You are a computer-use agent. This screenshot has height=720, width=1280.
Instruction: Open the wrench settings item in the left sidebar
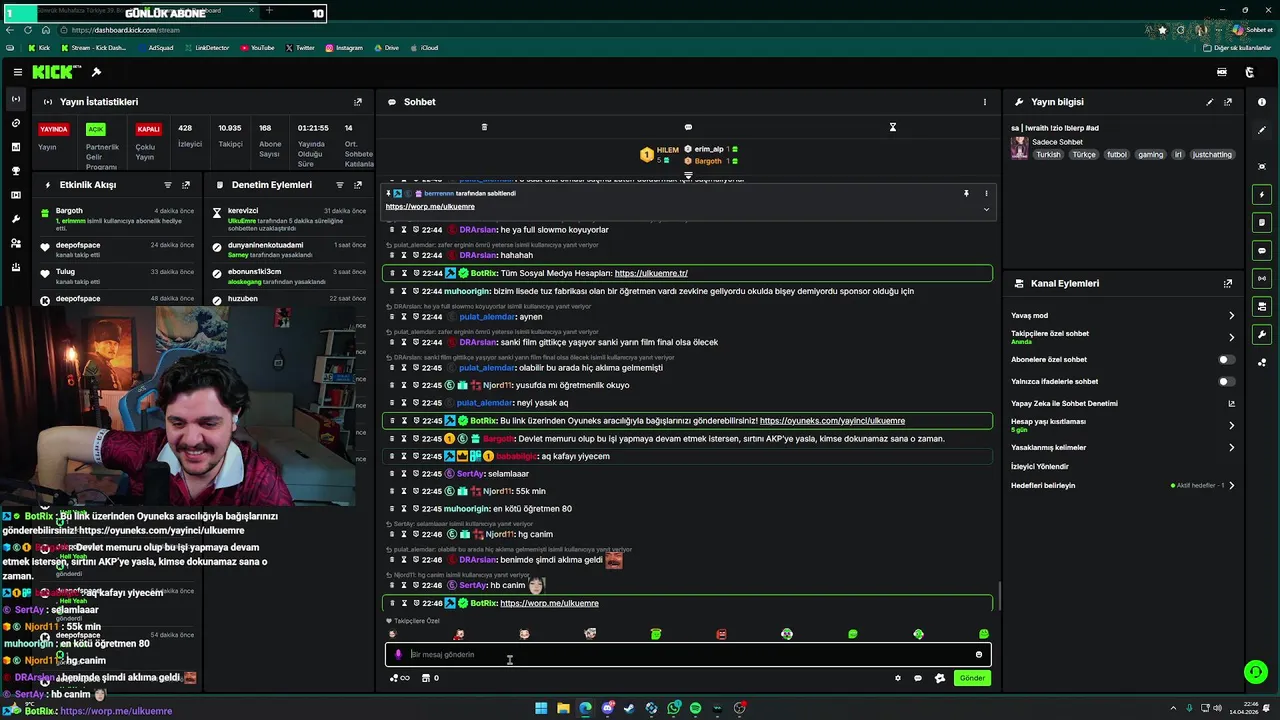(x=15, y=219)
